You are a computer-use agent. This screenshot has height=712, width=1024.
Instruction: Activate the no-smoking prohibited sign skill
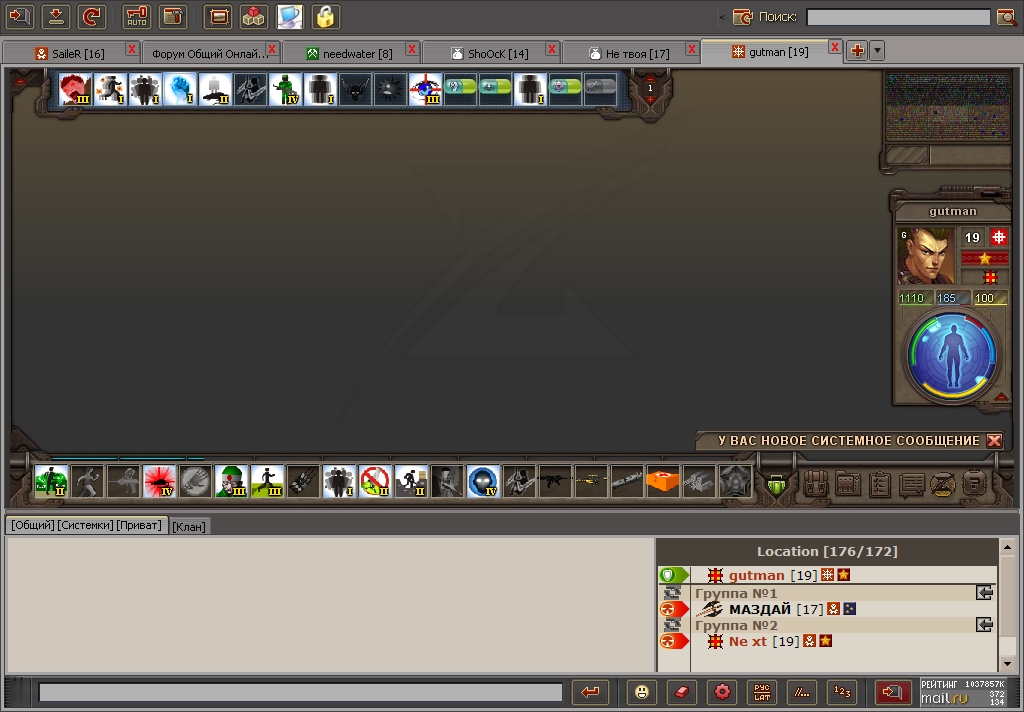(x=374, y=481)
